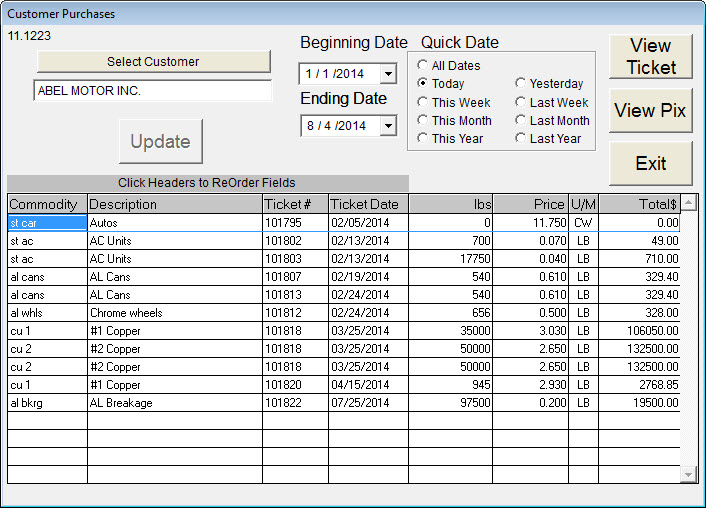The image size is (706, 508).
Task: Click the Beginning Date value 1/1/2014
Action: (335, 74)
